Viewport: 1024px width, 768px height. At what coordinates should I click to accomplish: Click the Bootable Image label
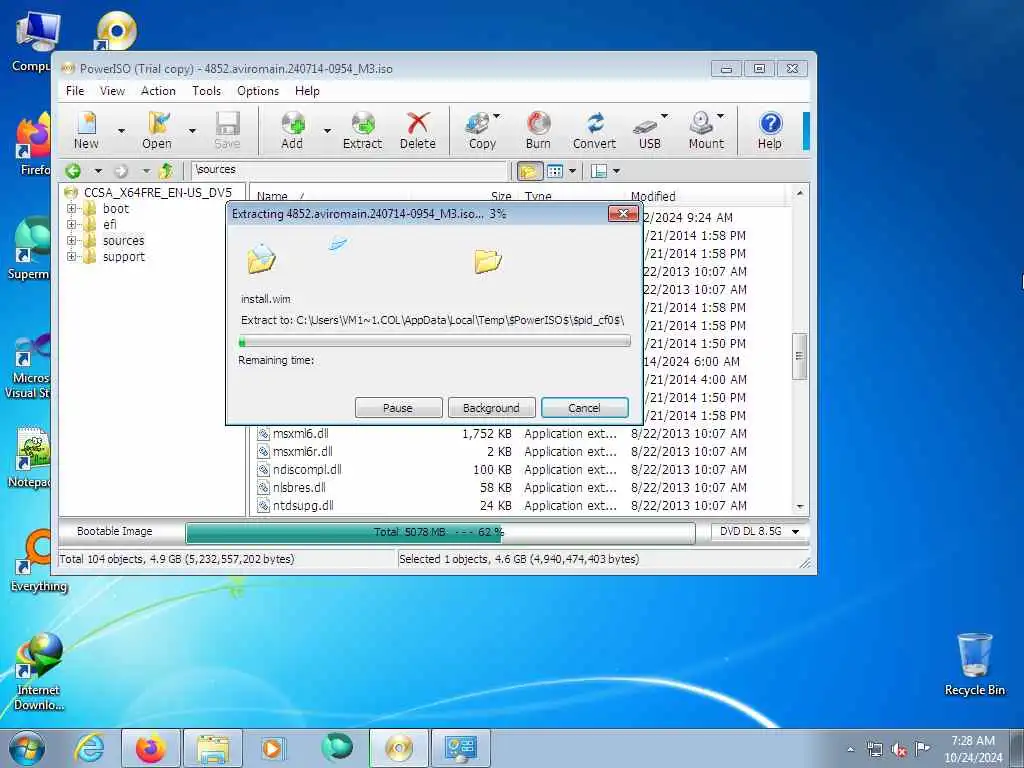click(x=115, y=532)
